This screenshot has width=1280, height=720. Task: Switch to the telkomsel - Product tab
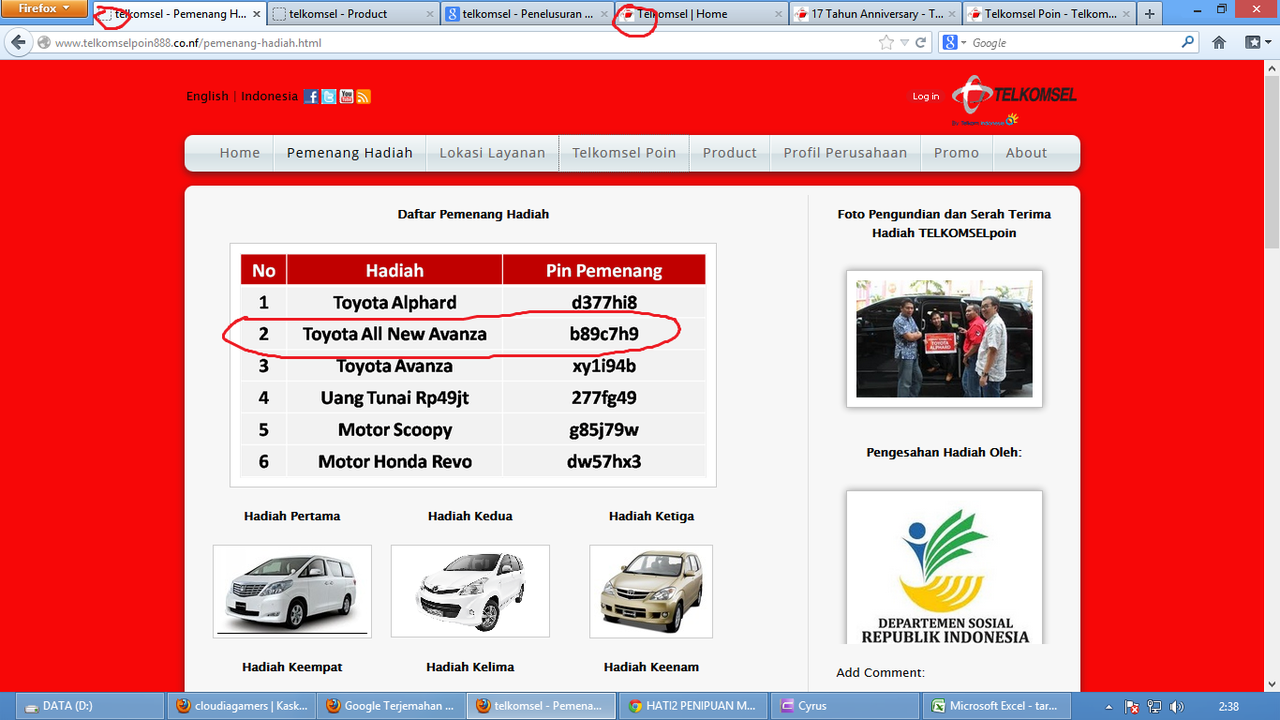(354, 14)
